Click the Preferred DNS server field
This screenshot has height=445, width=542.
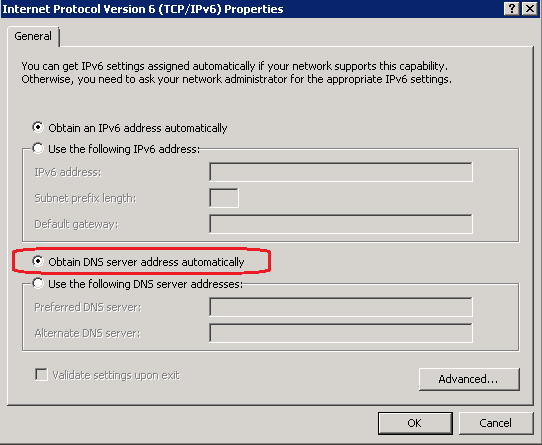click(341, 307)
